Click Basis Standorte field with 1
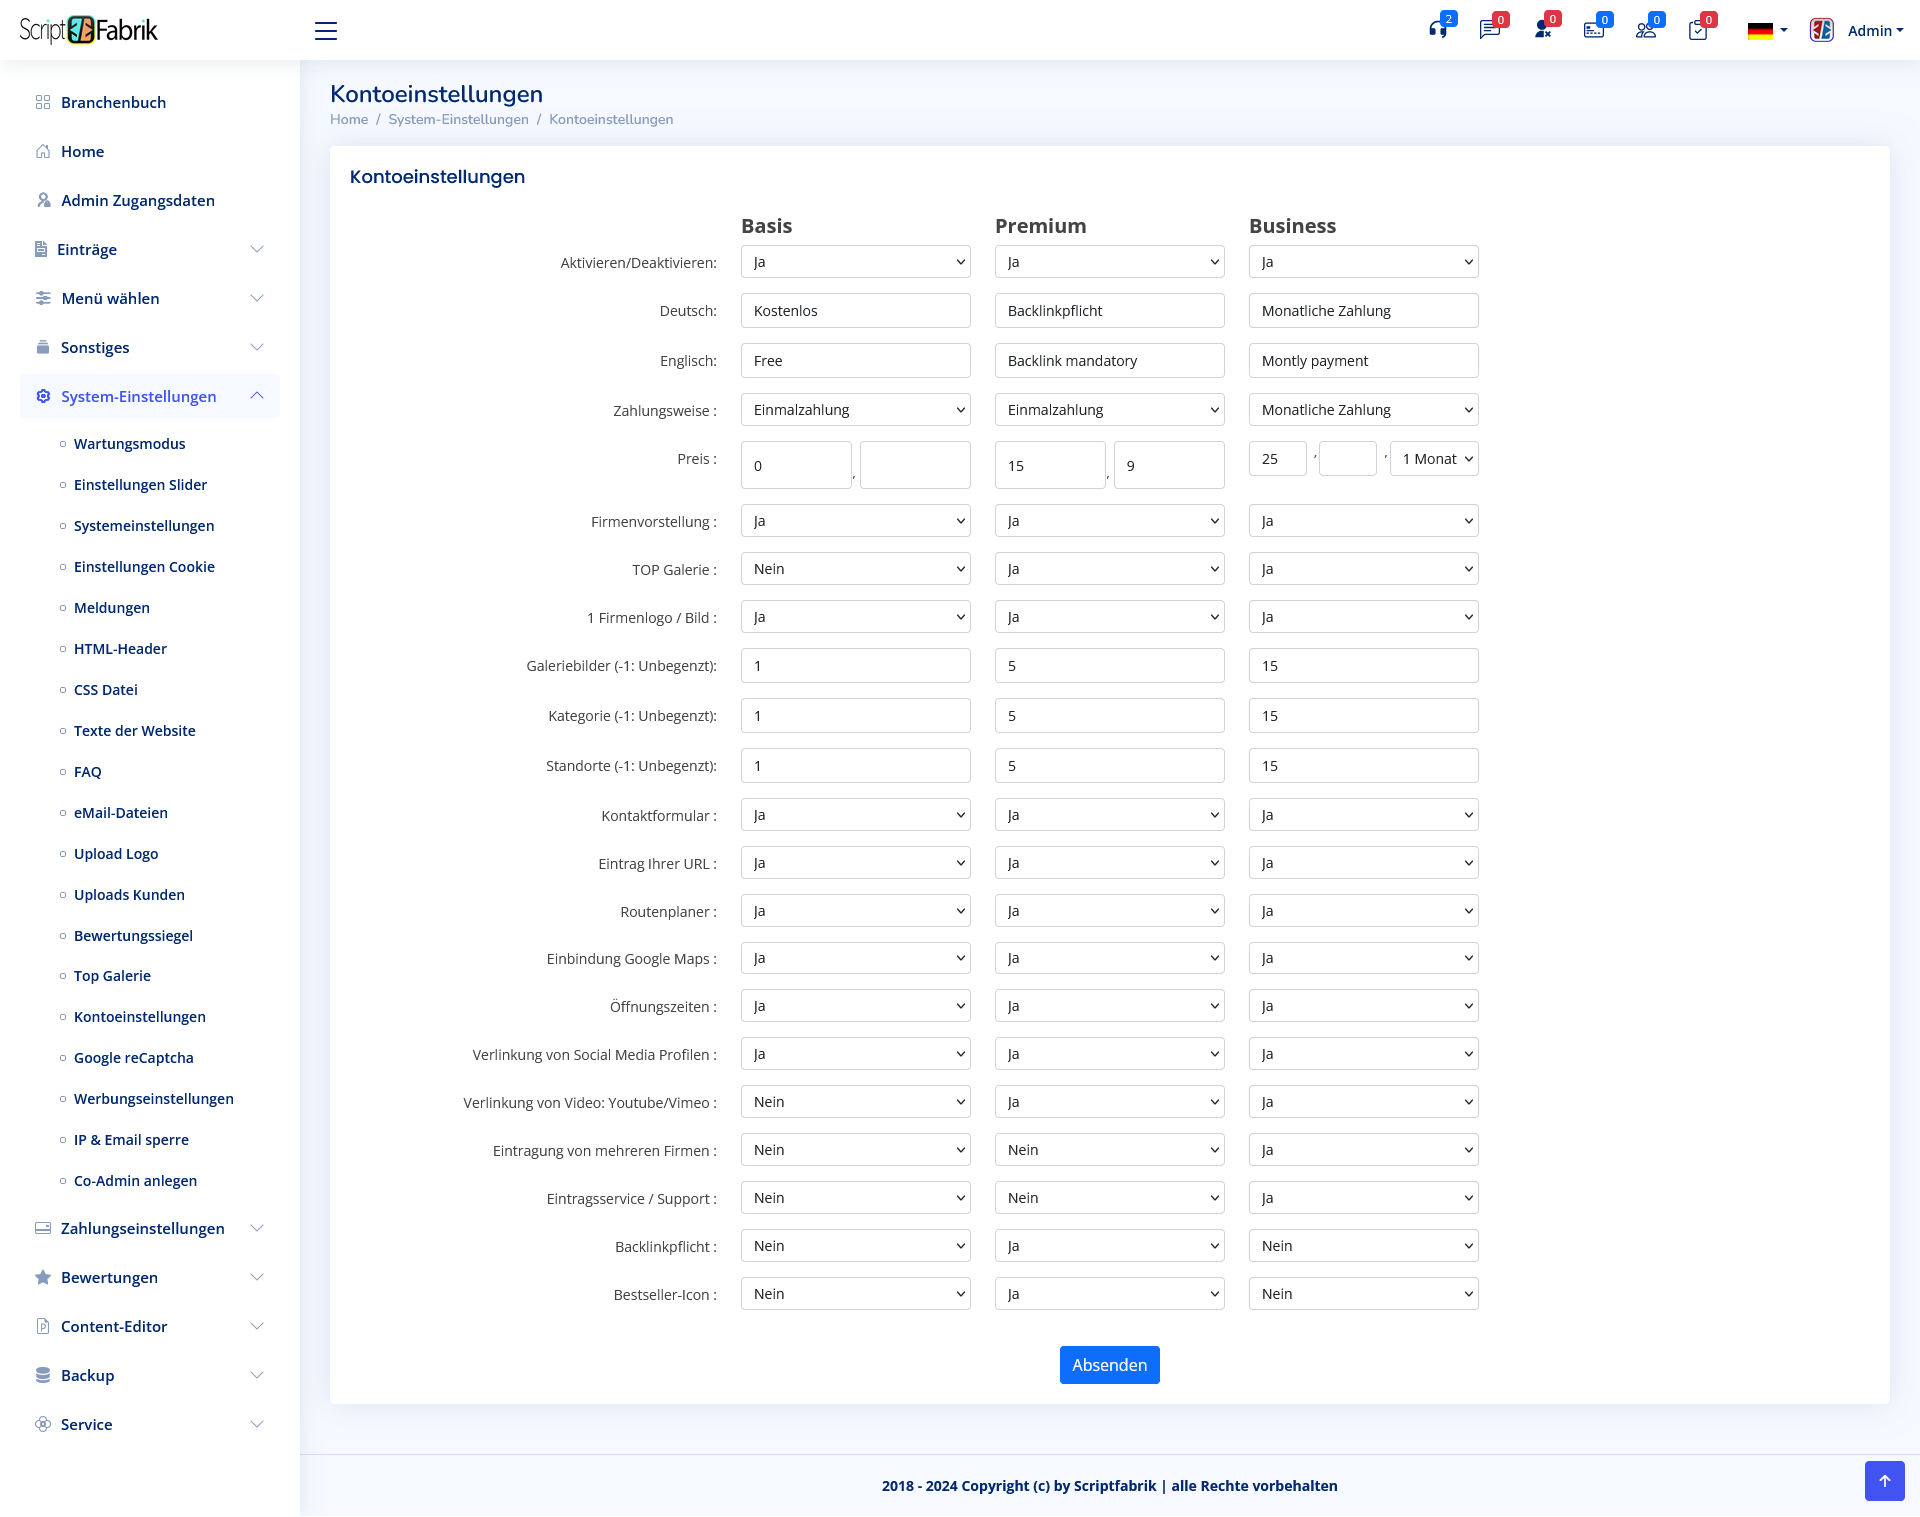This screenshot has width=1920, height=1517. (x=855, y=766)
